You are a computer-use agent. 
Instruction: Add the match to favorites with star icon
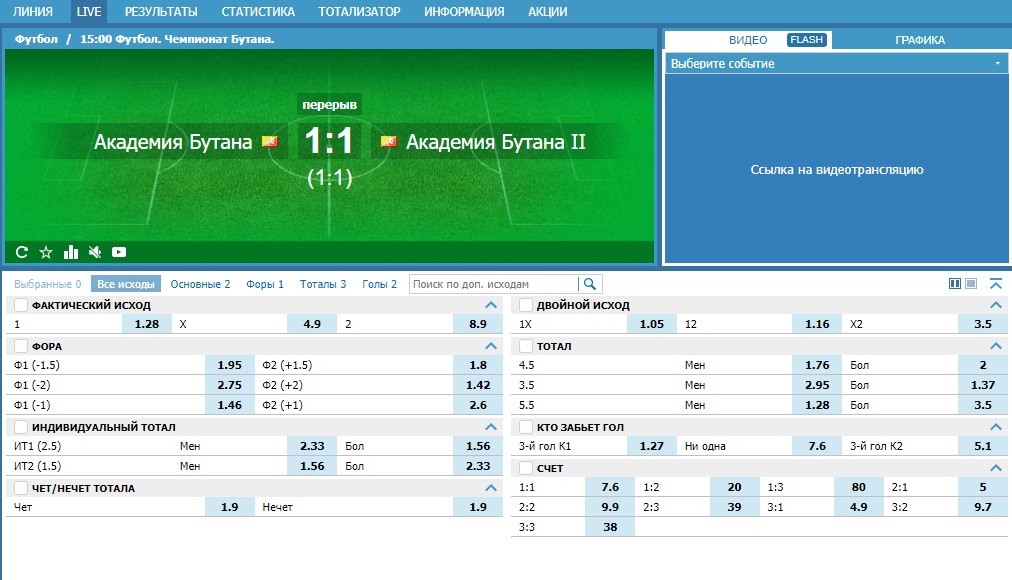coord(46,252)
